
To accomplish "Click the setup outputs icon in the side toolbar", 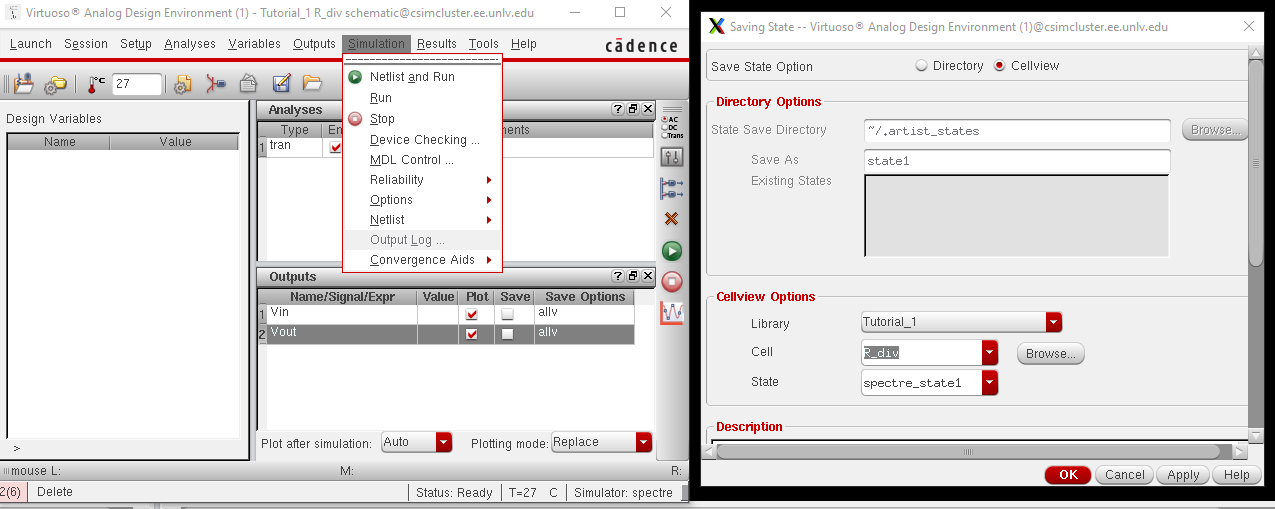I will point(672,188).
